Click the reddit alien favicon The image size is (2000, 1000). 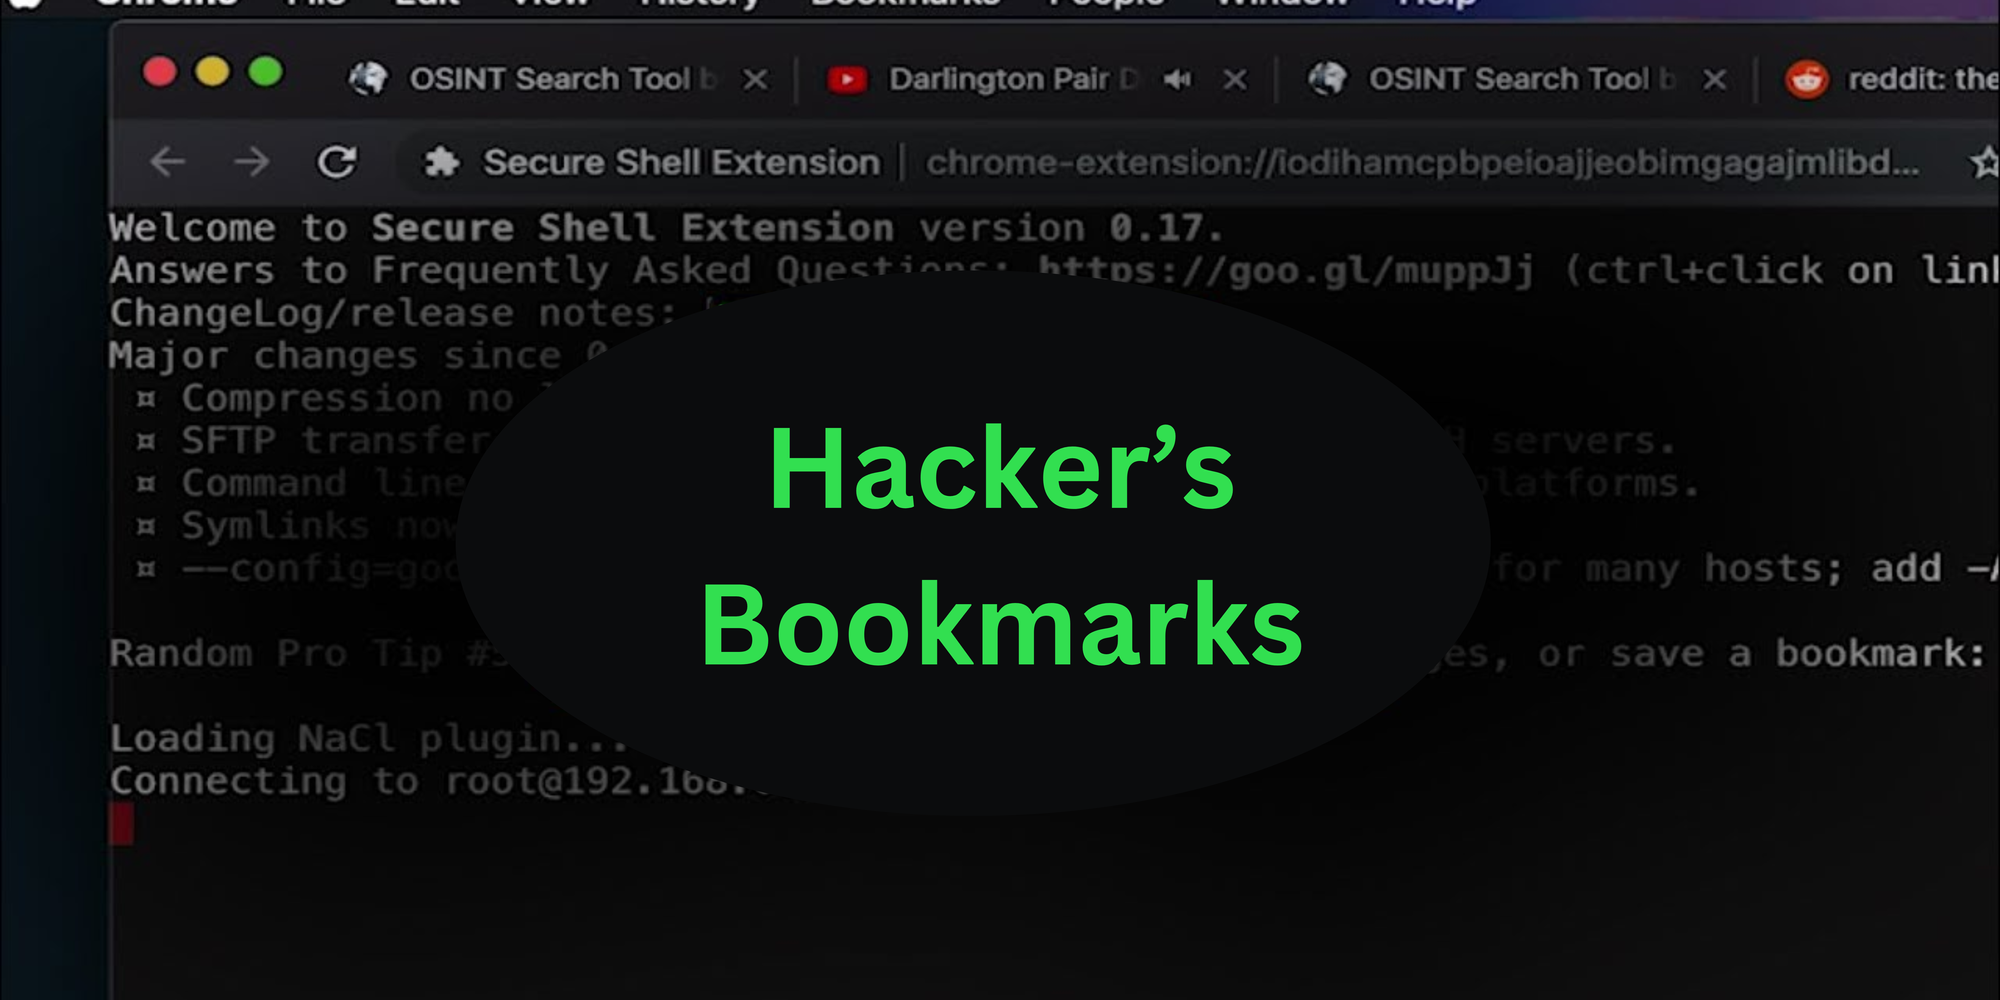(x=1807, y=79)
